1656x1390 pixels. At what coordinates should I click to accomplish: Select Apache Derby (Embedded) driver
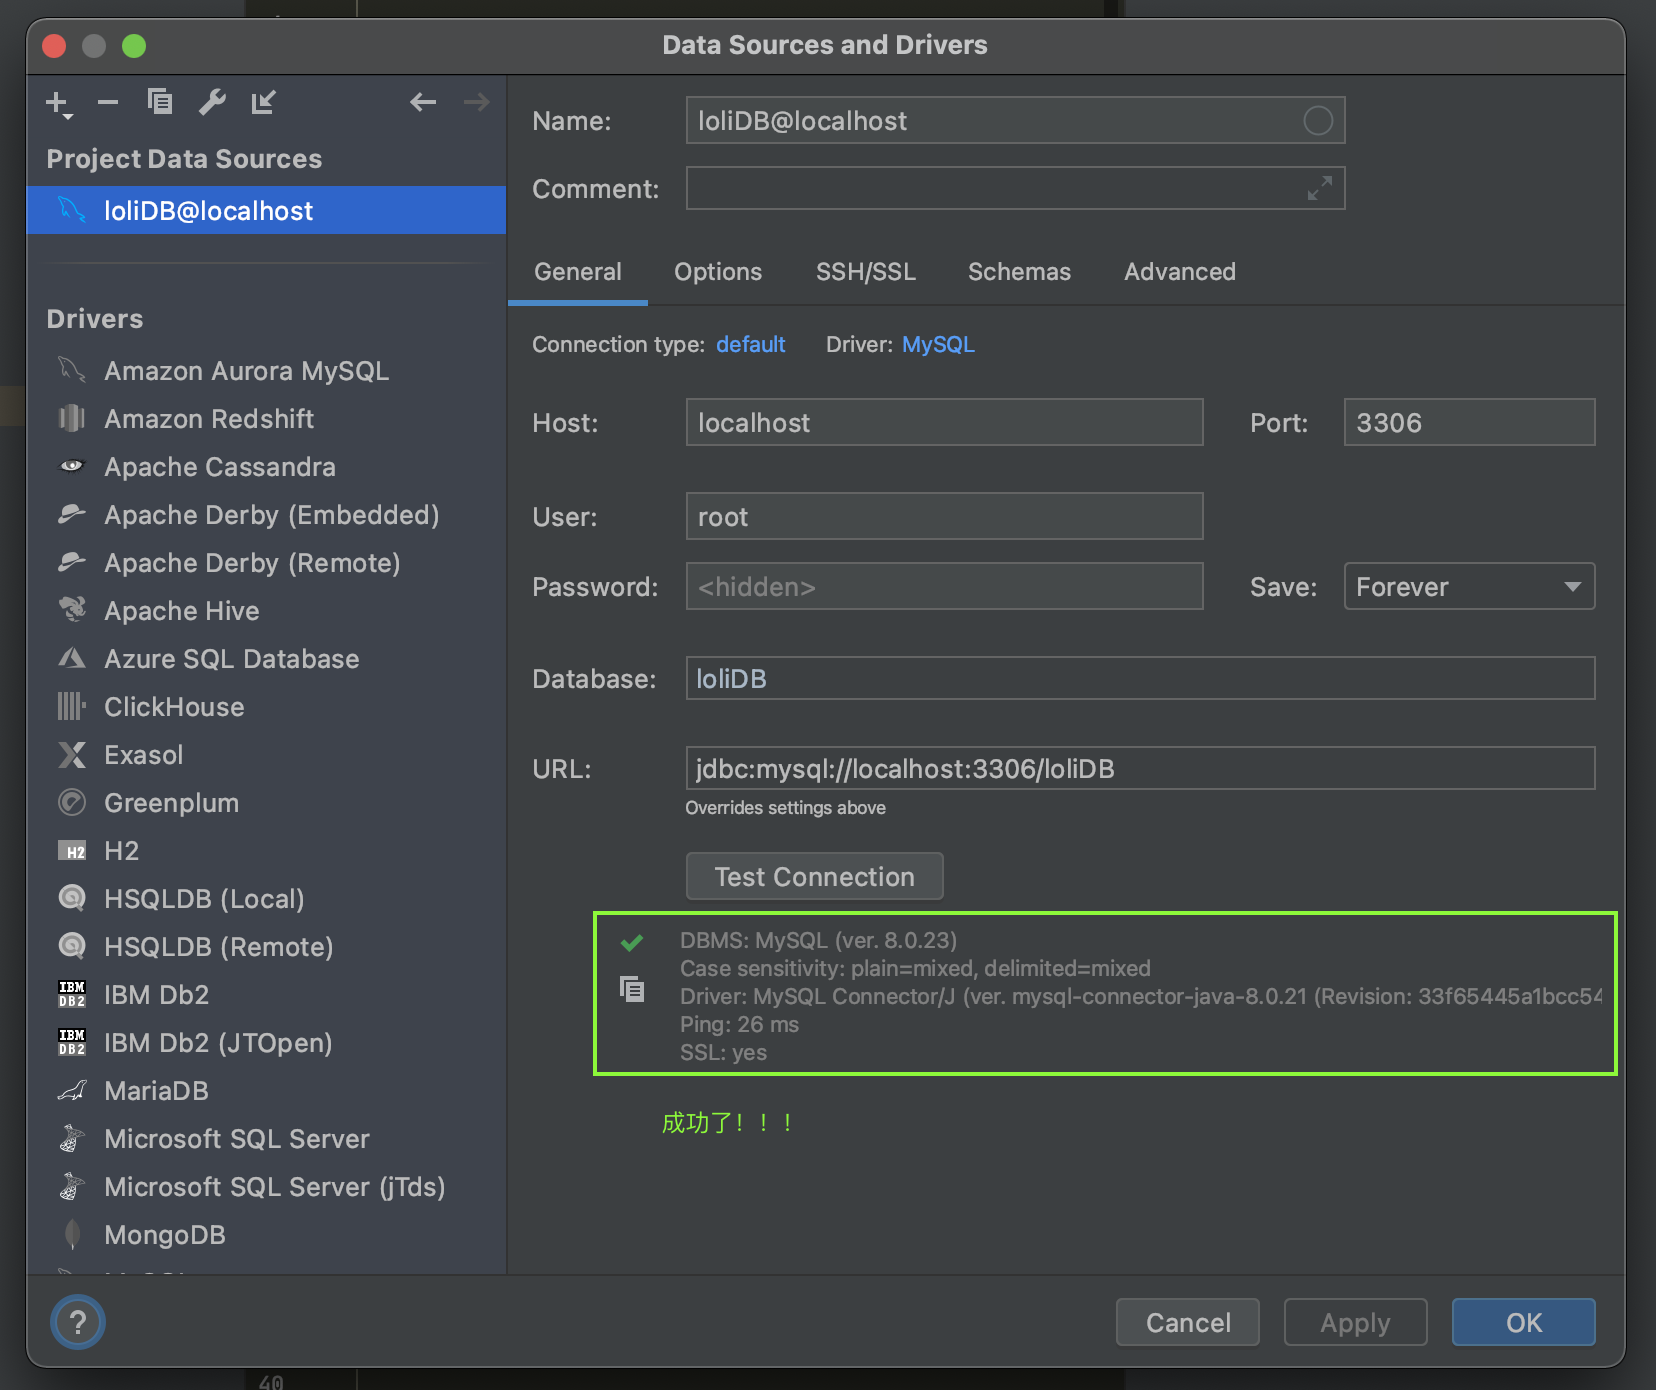[266, 515]
